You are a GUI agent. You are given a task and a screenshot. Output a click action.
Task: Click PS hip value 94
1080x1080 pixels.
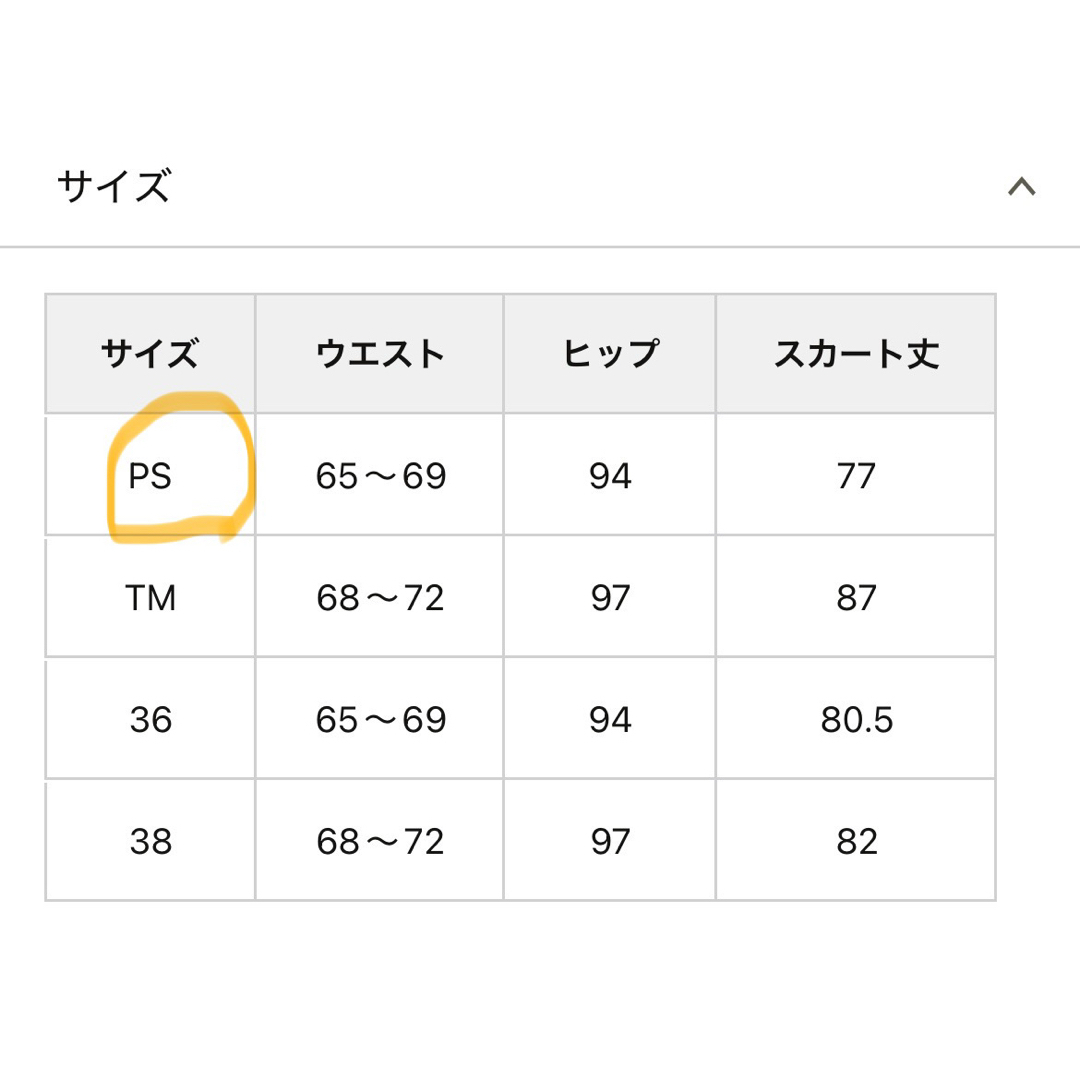(610, 475)
